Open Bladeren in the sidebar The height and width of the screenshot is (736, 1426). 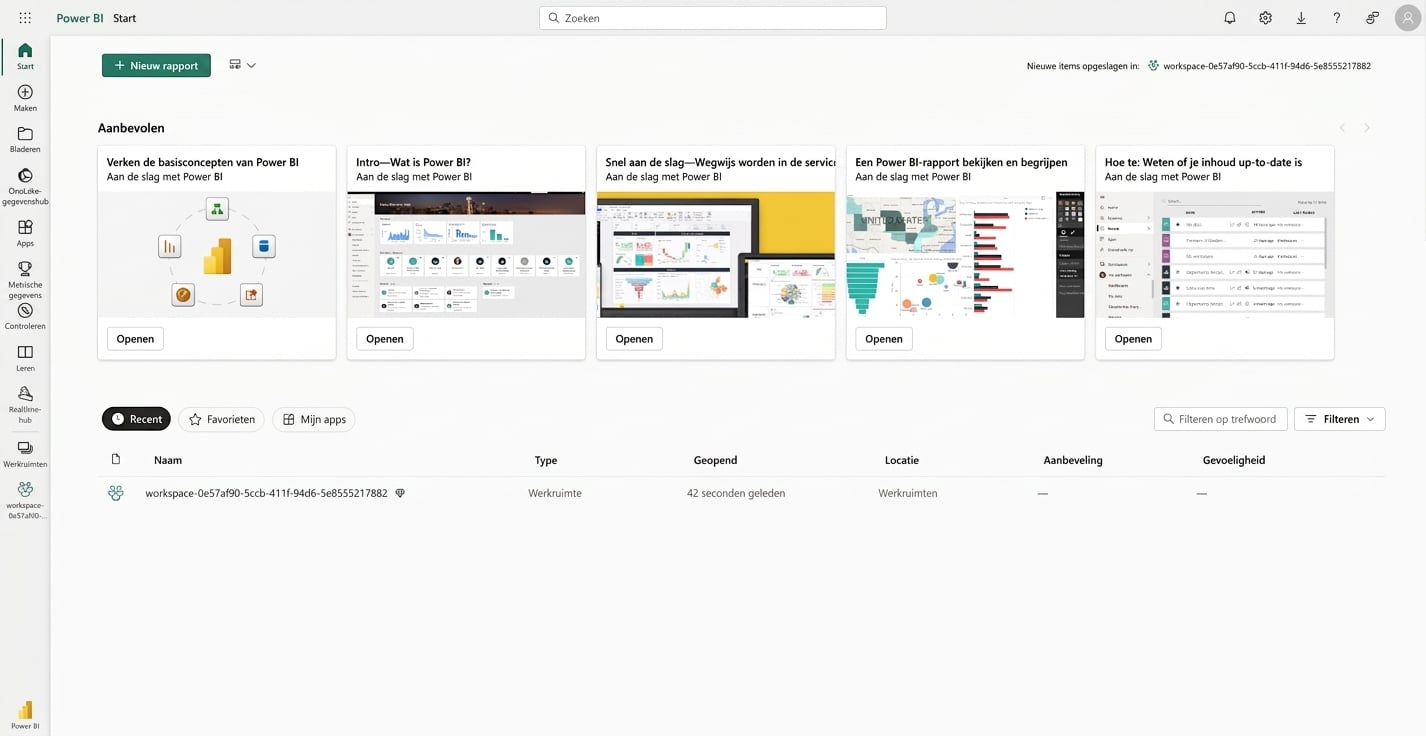(25, 140)
